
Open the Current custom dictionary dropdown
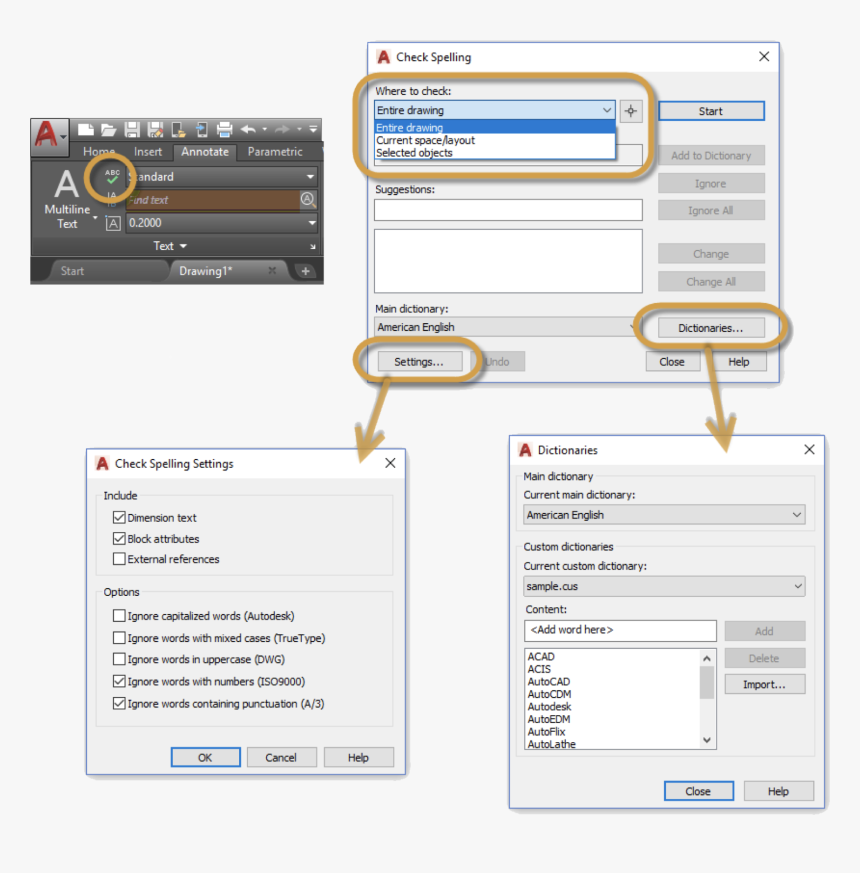click(799, 586)
